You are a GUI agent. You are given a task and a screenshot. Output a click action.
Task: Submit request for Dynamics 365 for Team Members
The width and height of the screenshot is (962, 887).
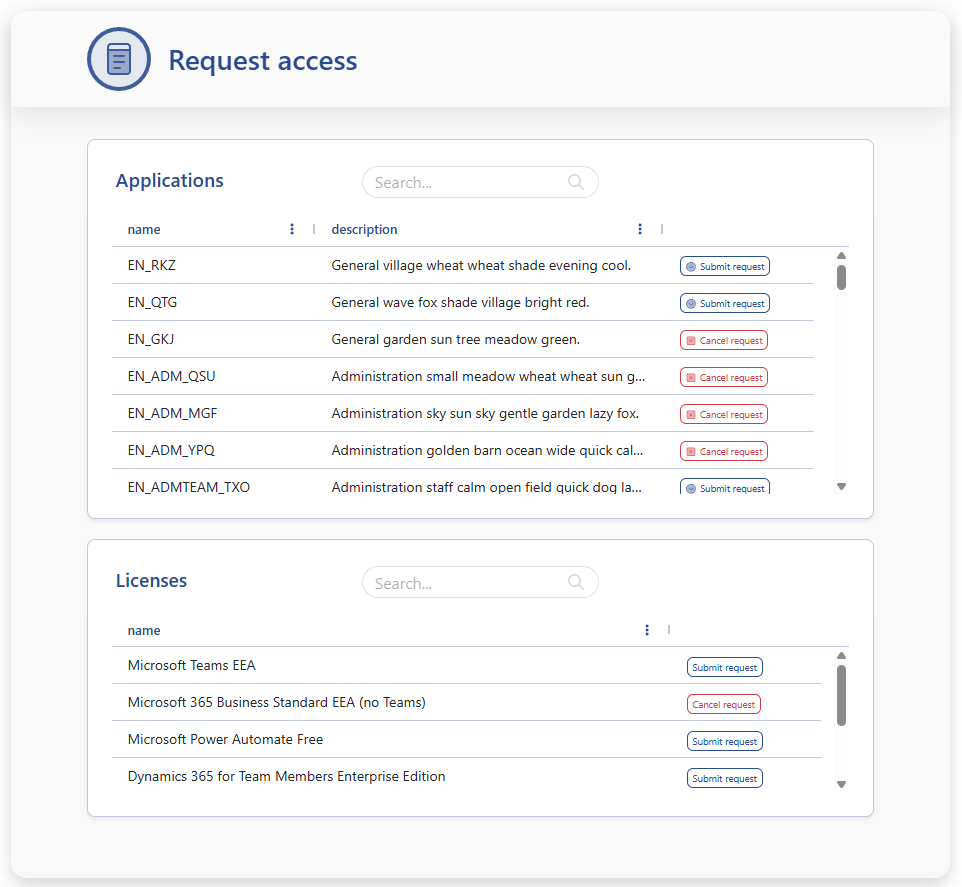[x=725, y=778]
